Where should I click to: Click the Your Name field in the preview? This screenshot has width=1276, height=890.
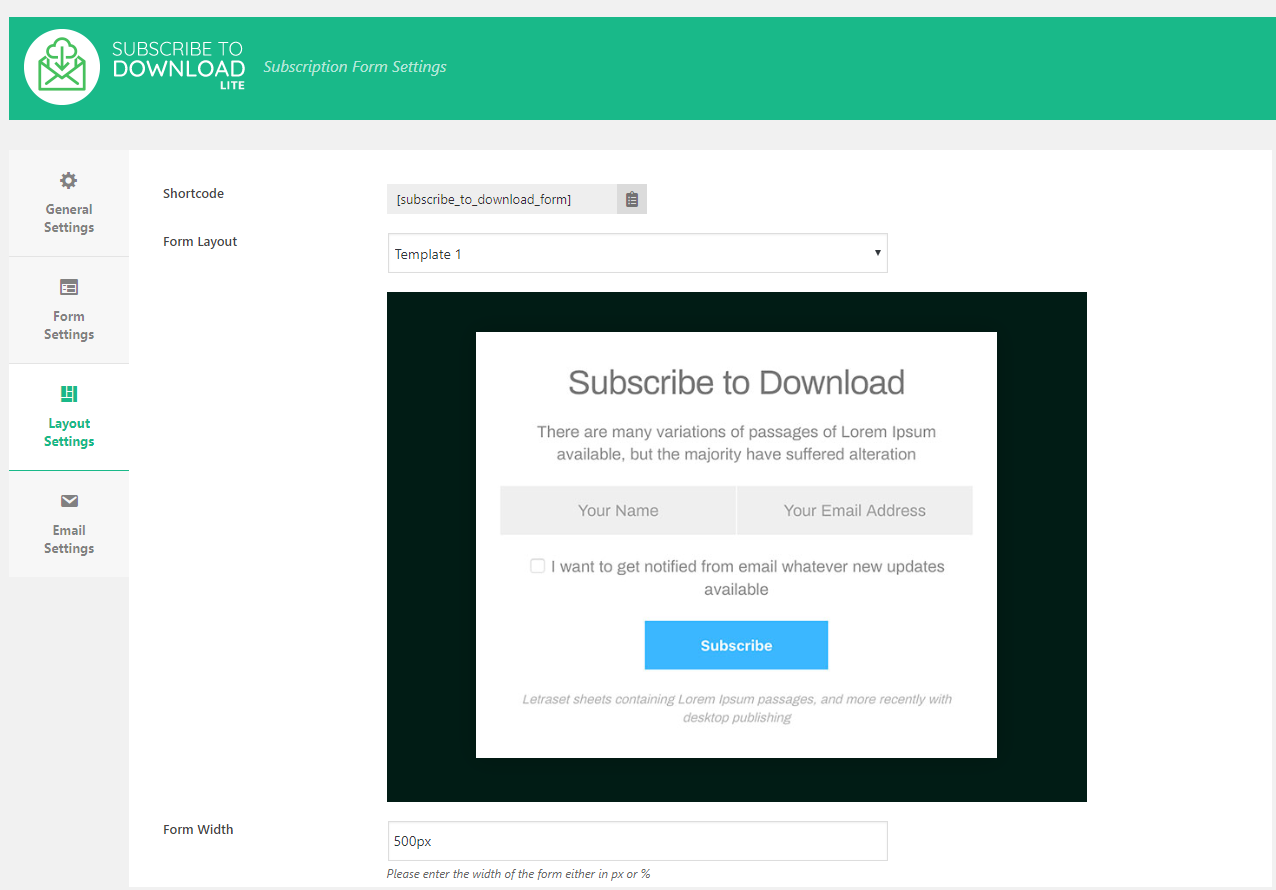coord(618,510)
